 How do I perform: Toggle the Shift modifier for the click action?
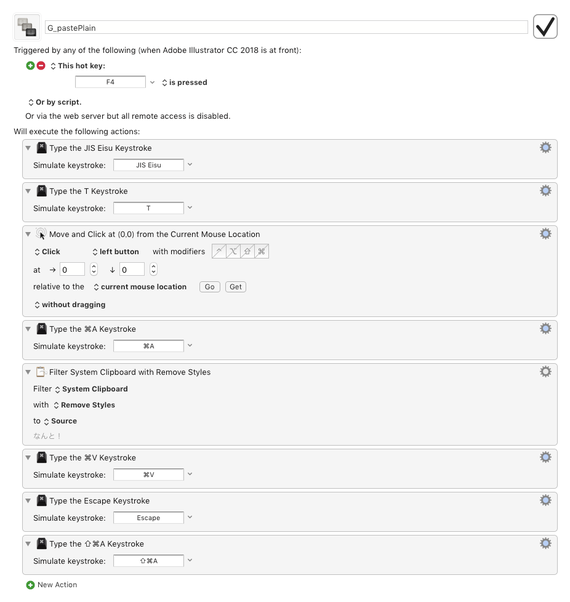coord(248,251)
